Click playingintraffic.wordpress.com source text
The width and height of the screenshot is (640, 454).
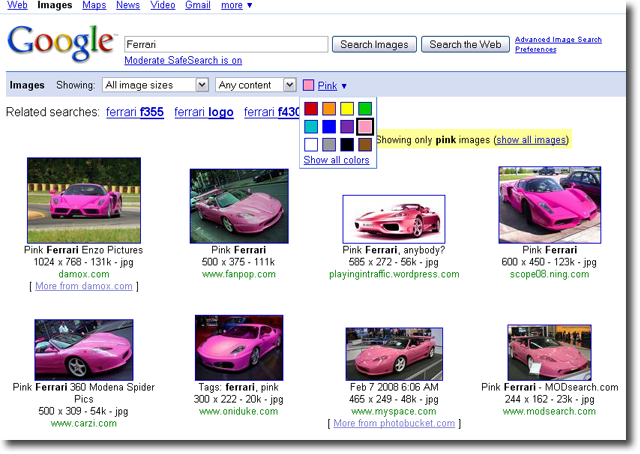click(x=394, y=274)
